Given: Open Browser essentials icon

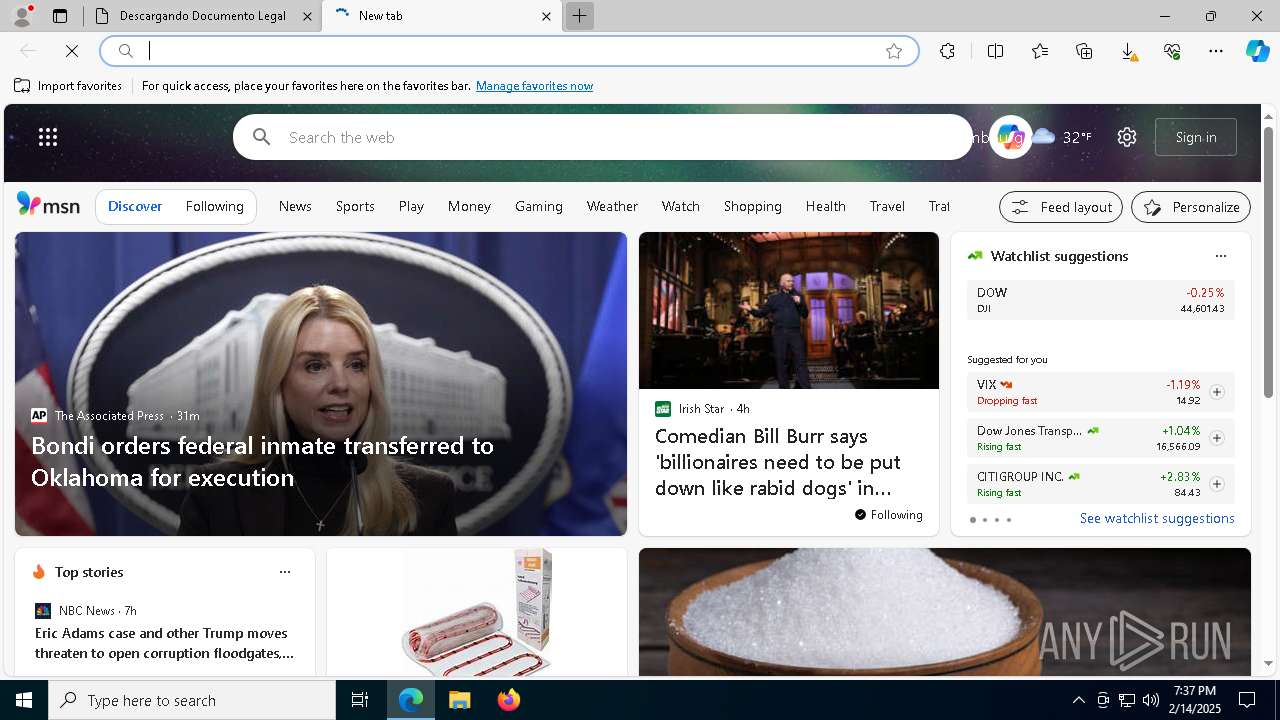Looking at the screenshot, I should point(1172,51).
